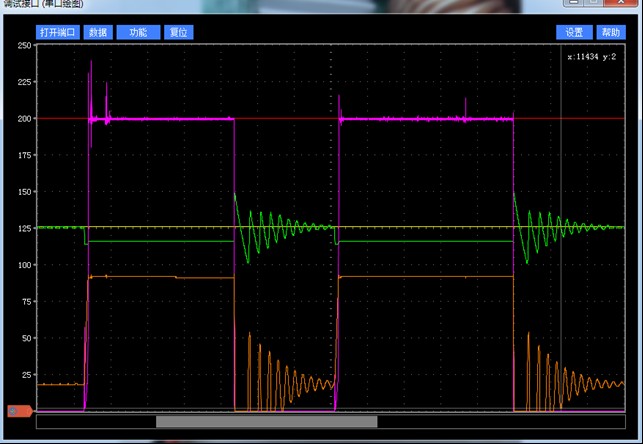Click the orange channel marker beside the axis
Viewport: 643px width, 444px height.
click(19, 411)
